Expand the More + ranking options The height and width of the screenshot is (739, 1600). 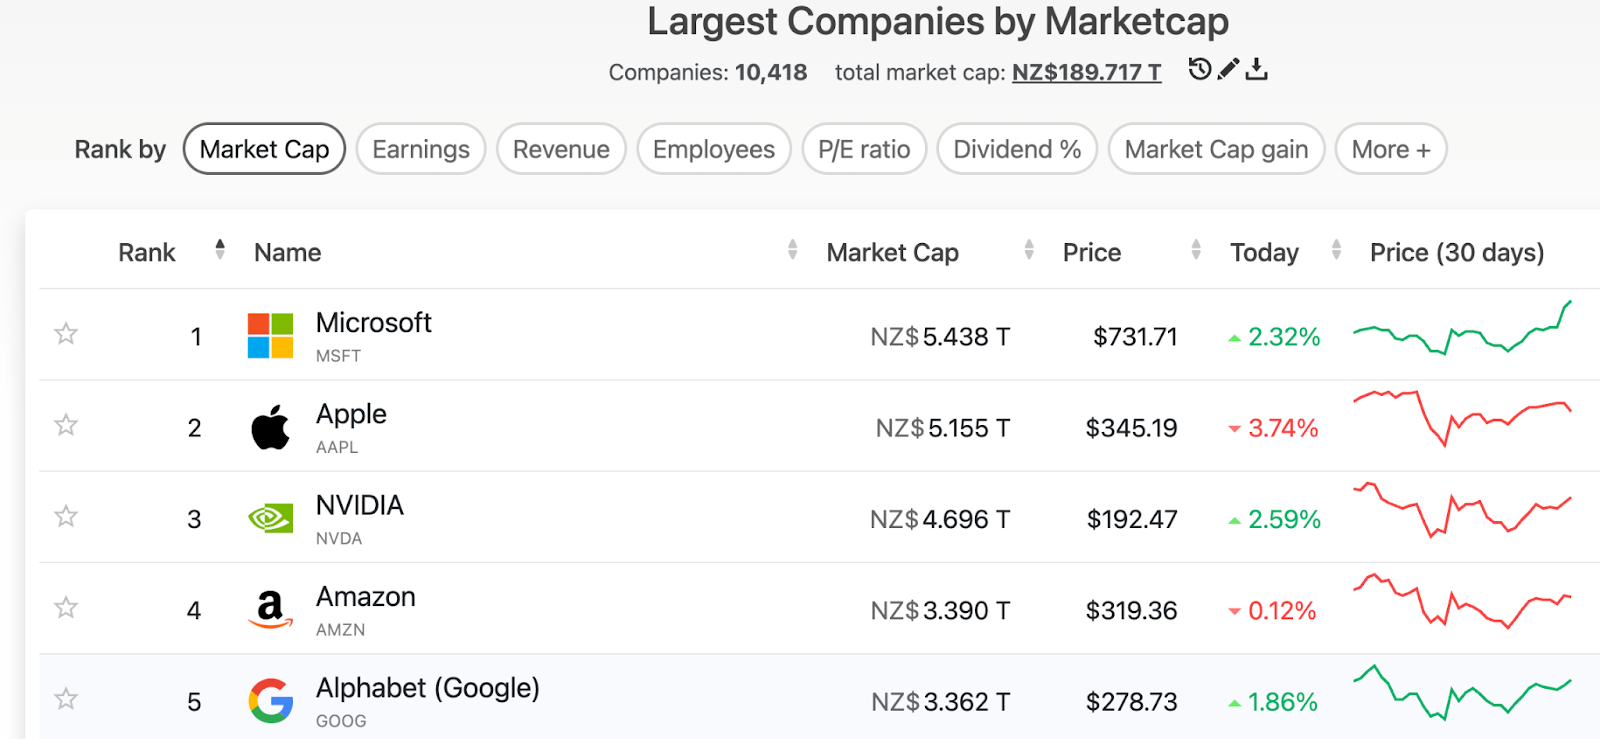1391,149
